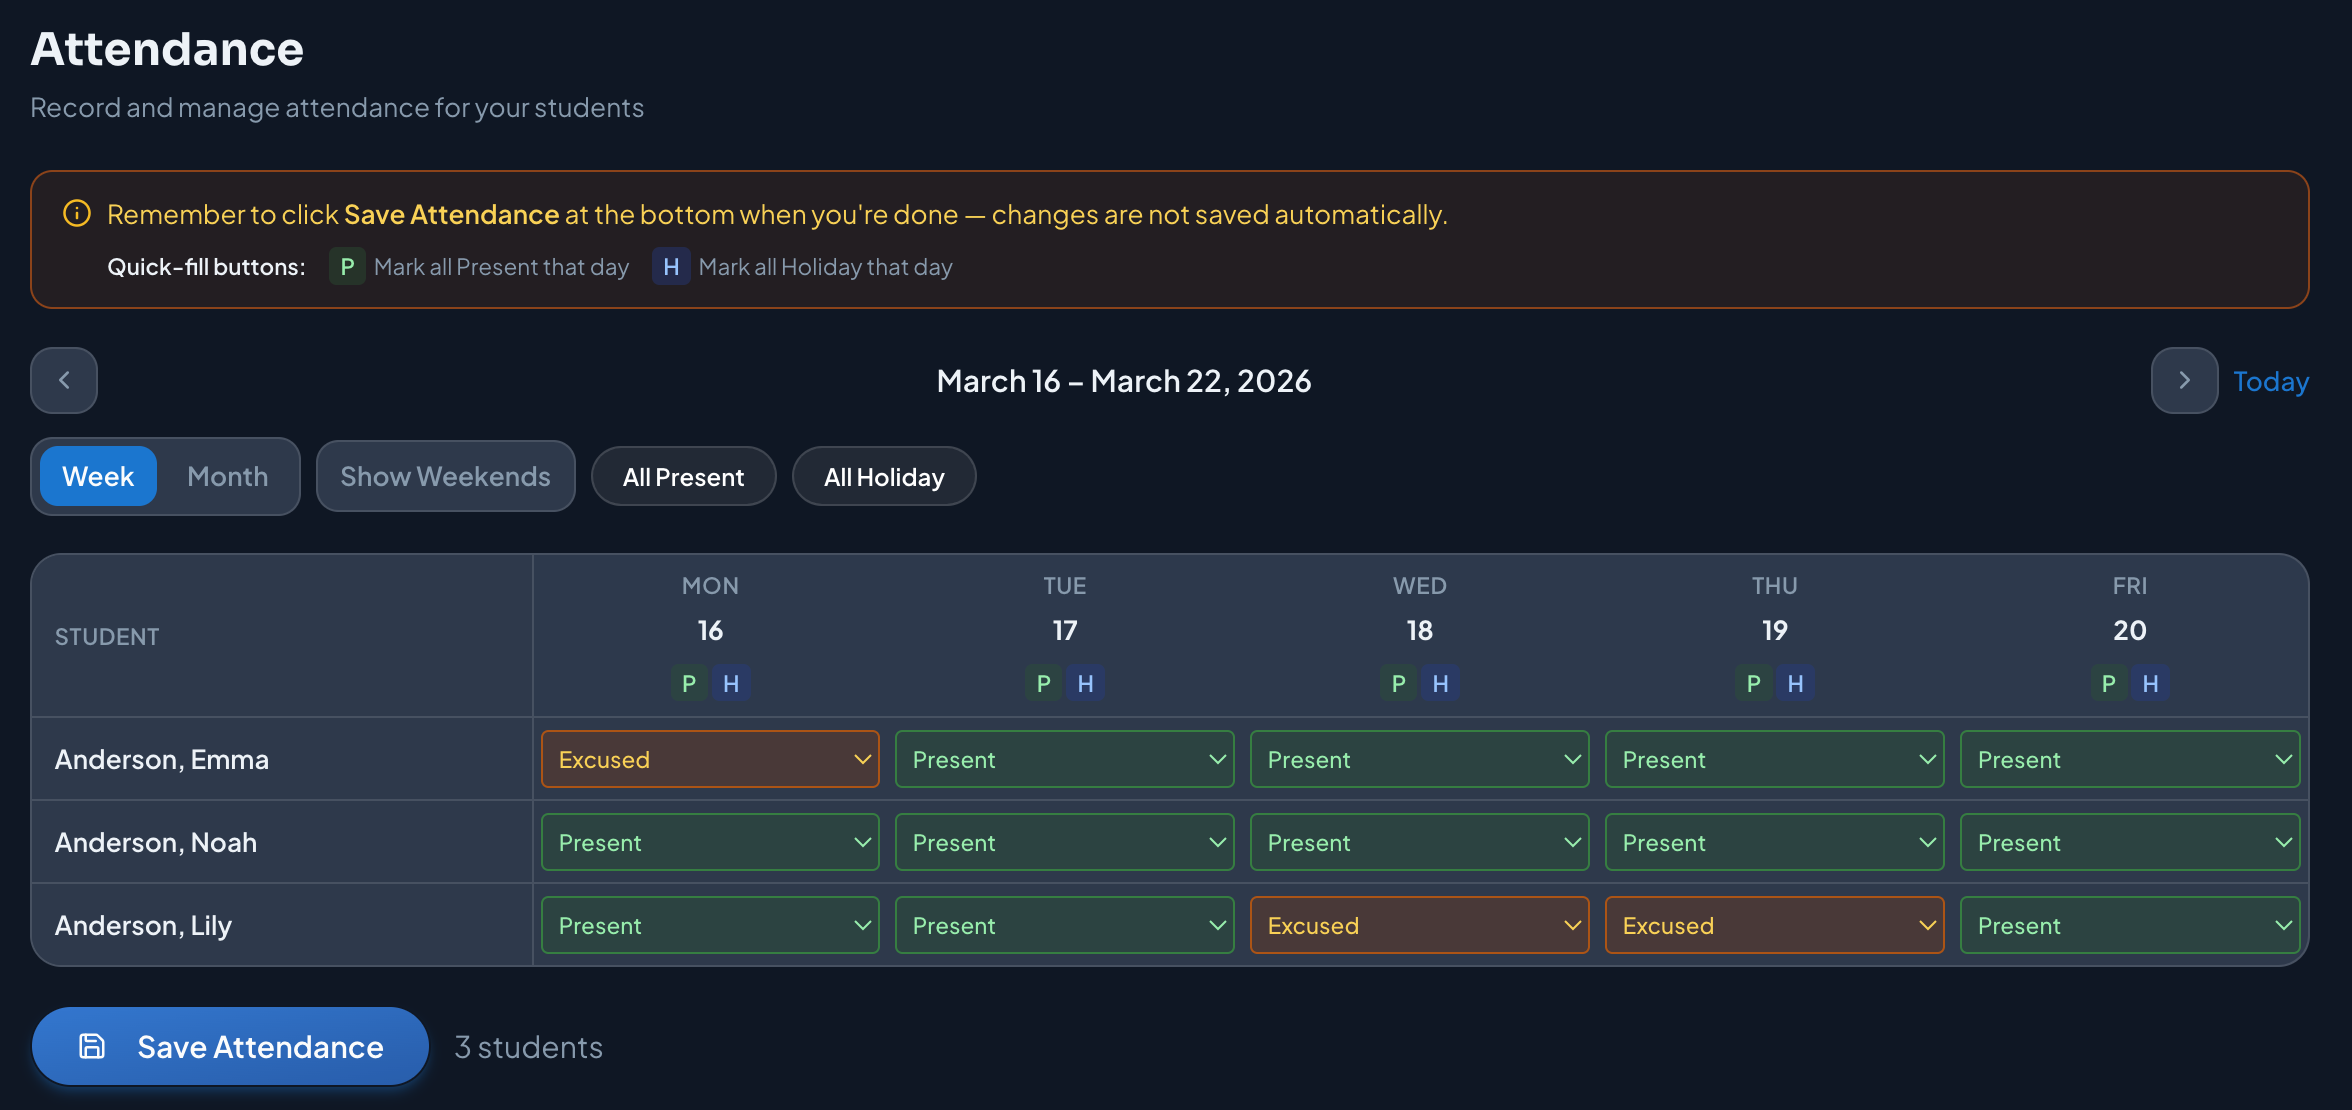Screen dimensions: 2352x1110
Task: Click the P legend badge in the banner
Action: click(x=347, y=267)
